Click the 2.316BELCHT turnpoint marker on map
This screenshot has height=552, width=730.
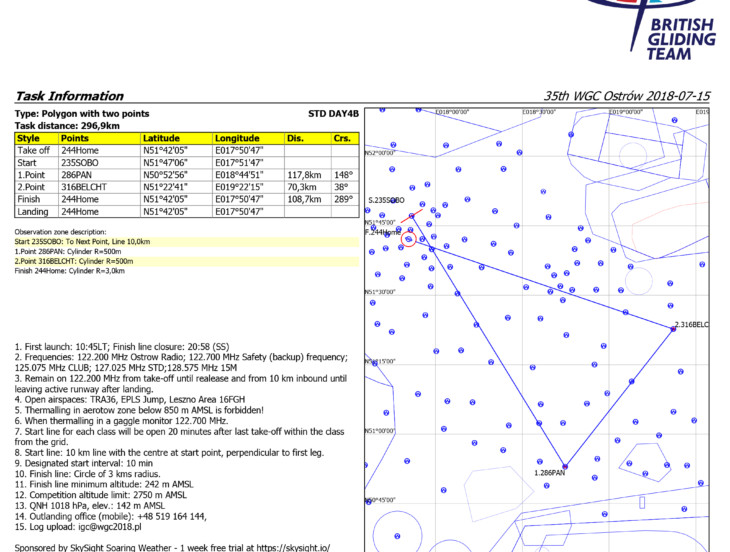pos(673,327)
